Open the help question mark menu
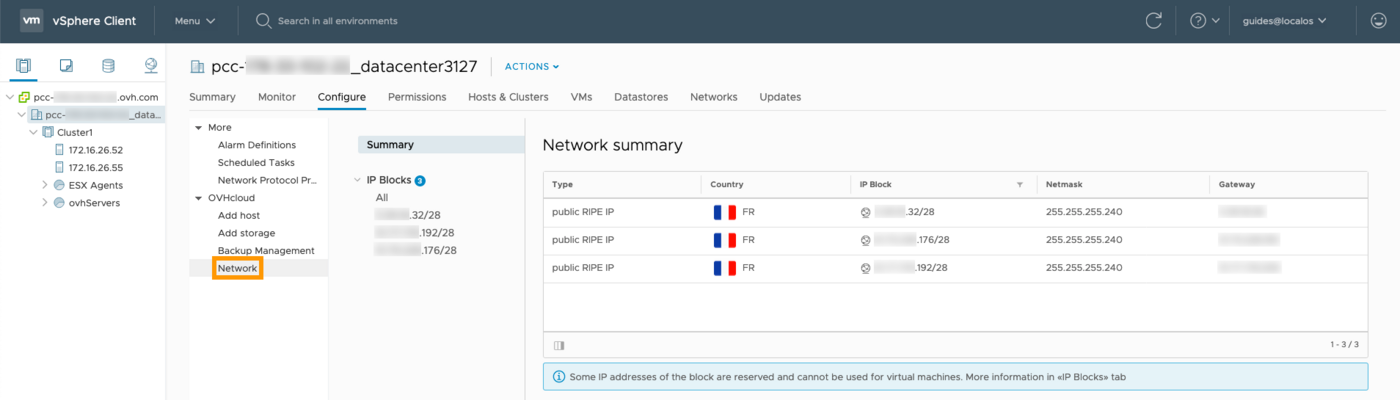This screenshot has width=1400, height=400. (1204, 20)
